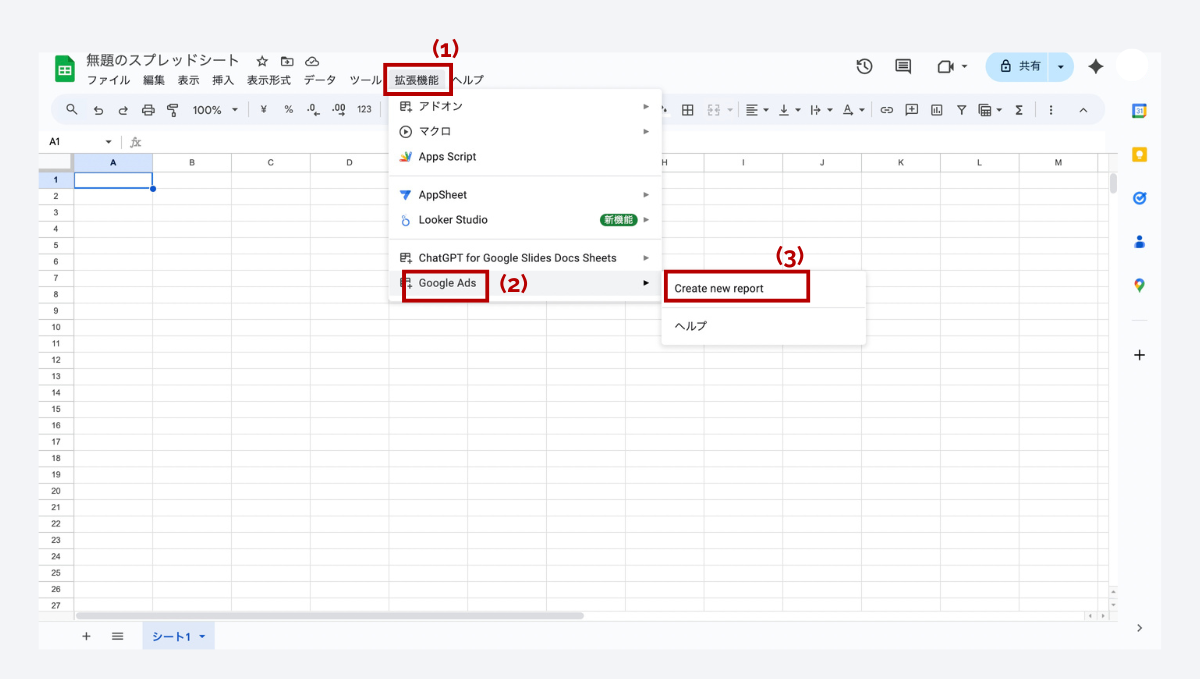Format as currency with yen icon
1200x679 pixels.
pyautogui.click(x=263, y=110)
